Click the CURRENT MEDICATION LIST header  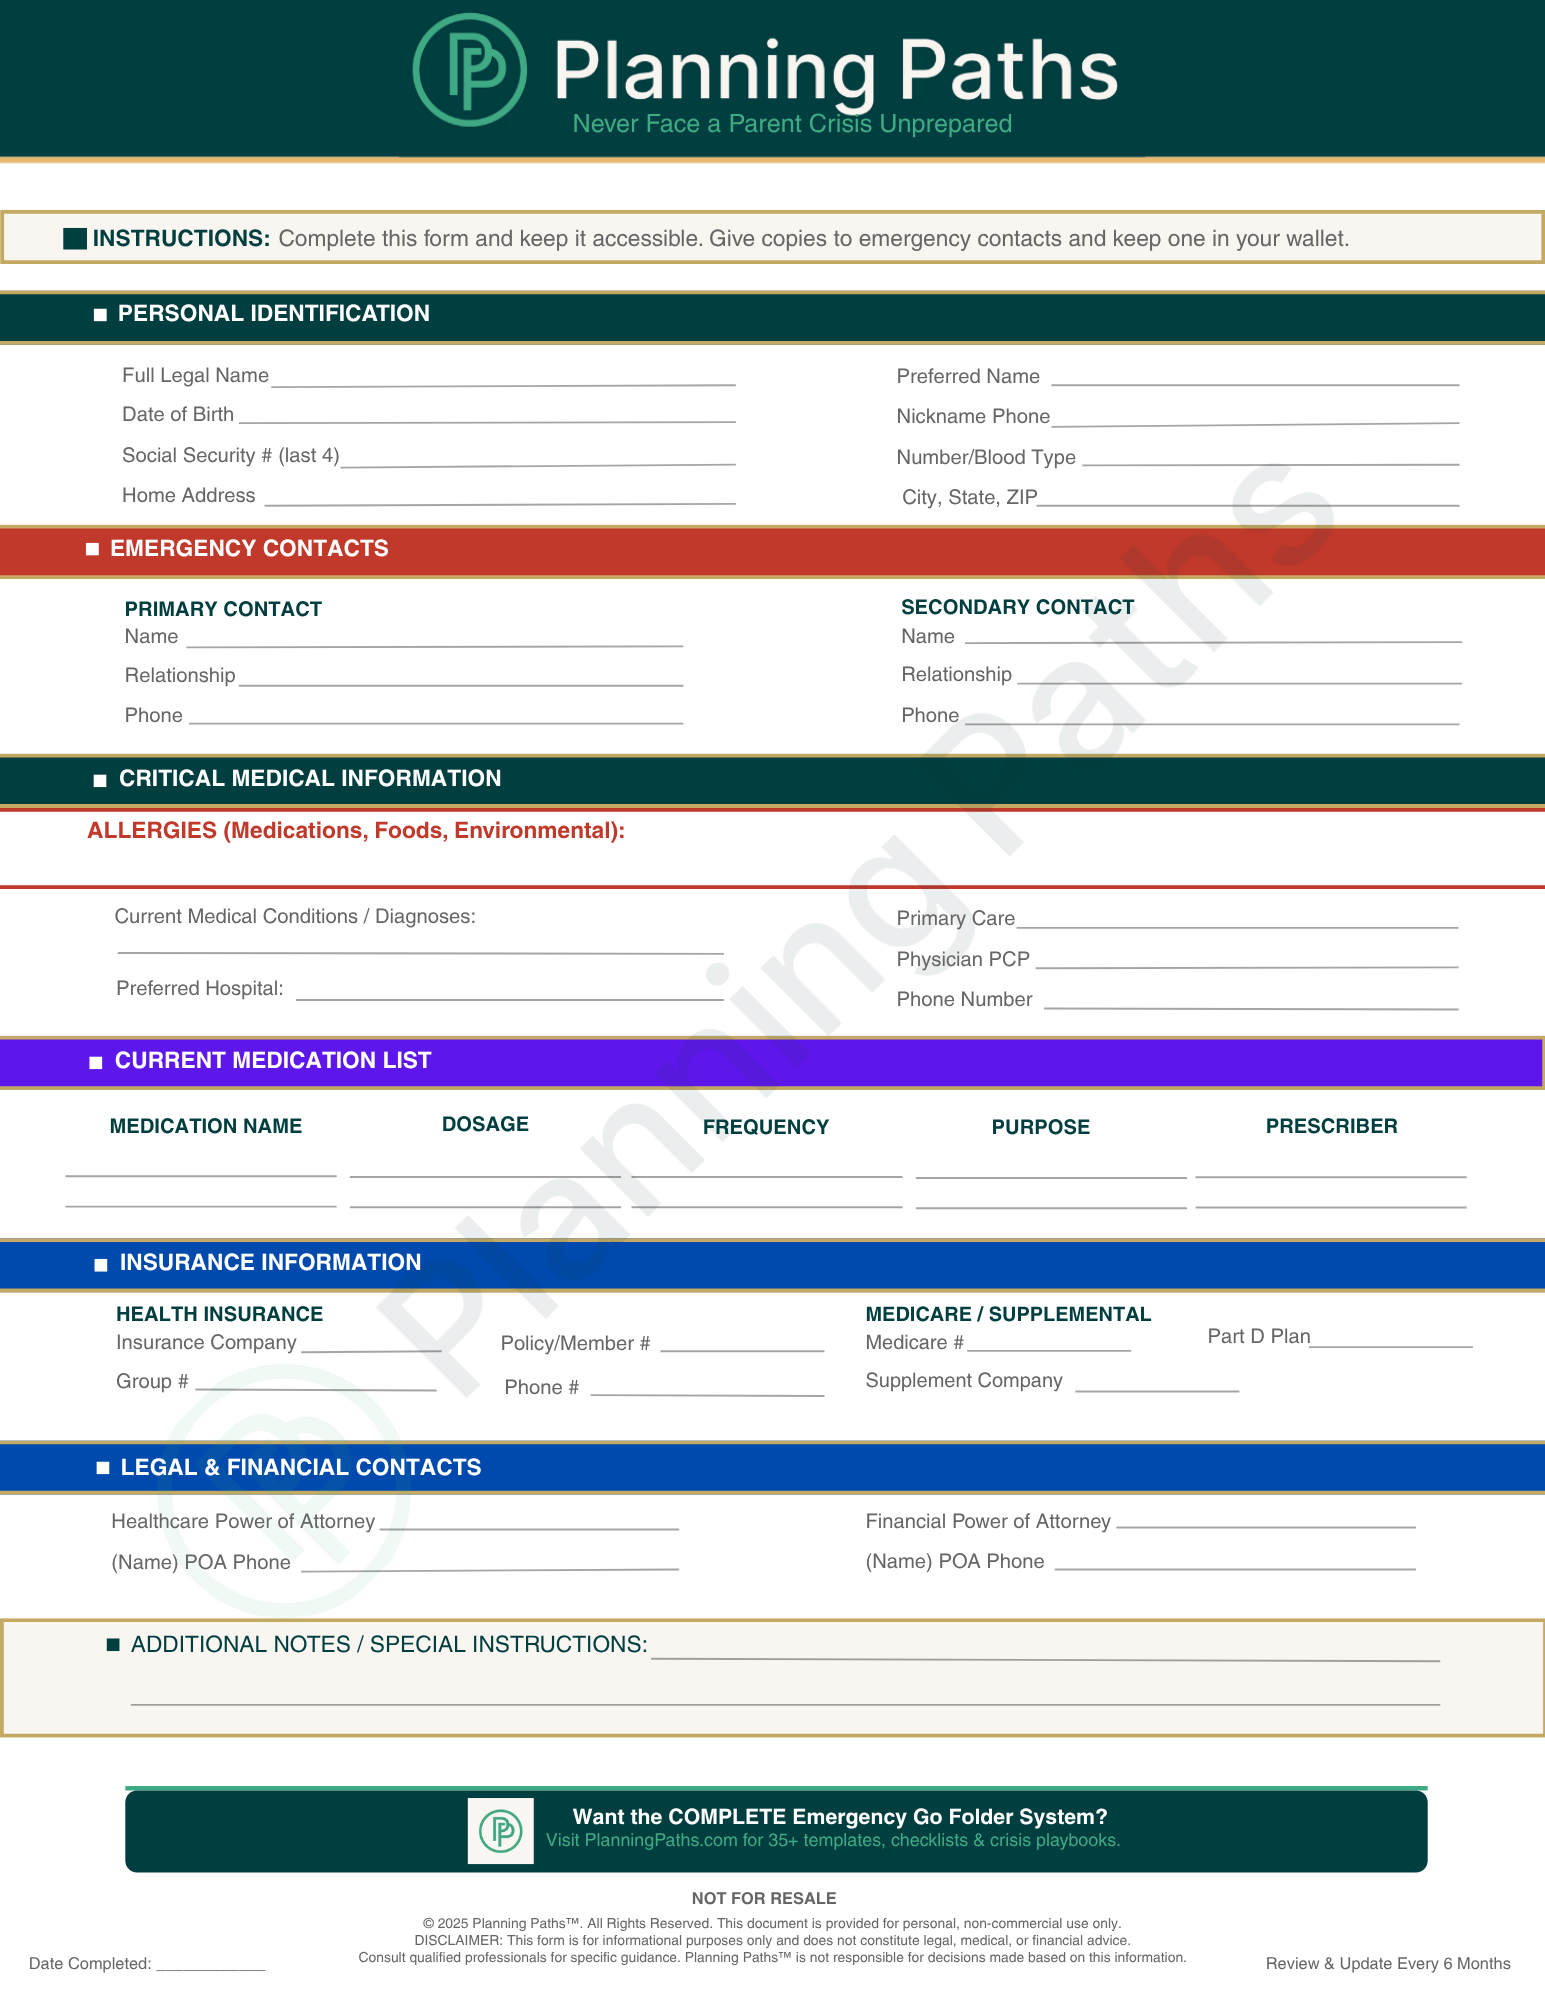(772, 1061)
